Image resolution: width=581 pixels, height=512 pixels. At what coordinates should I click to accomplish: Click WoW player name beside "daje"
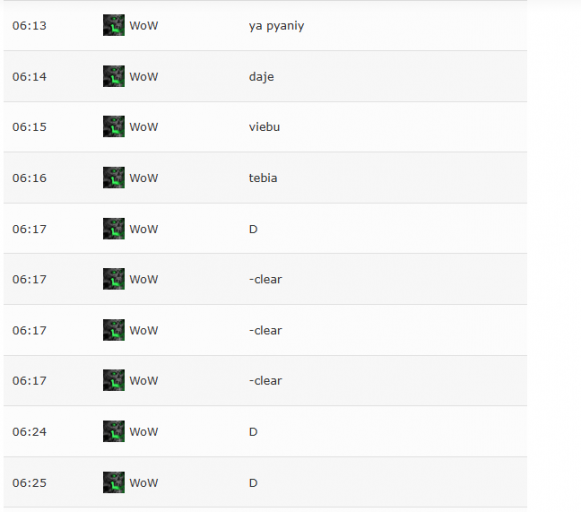[x=144, y=77]
